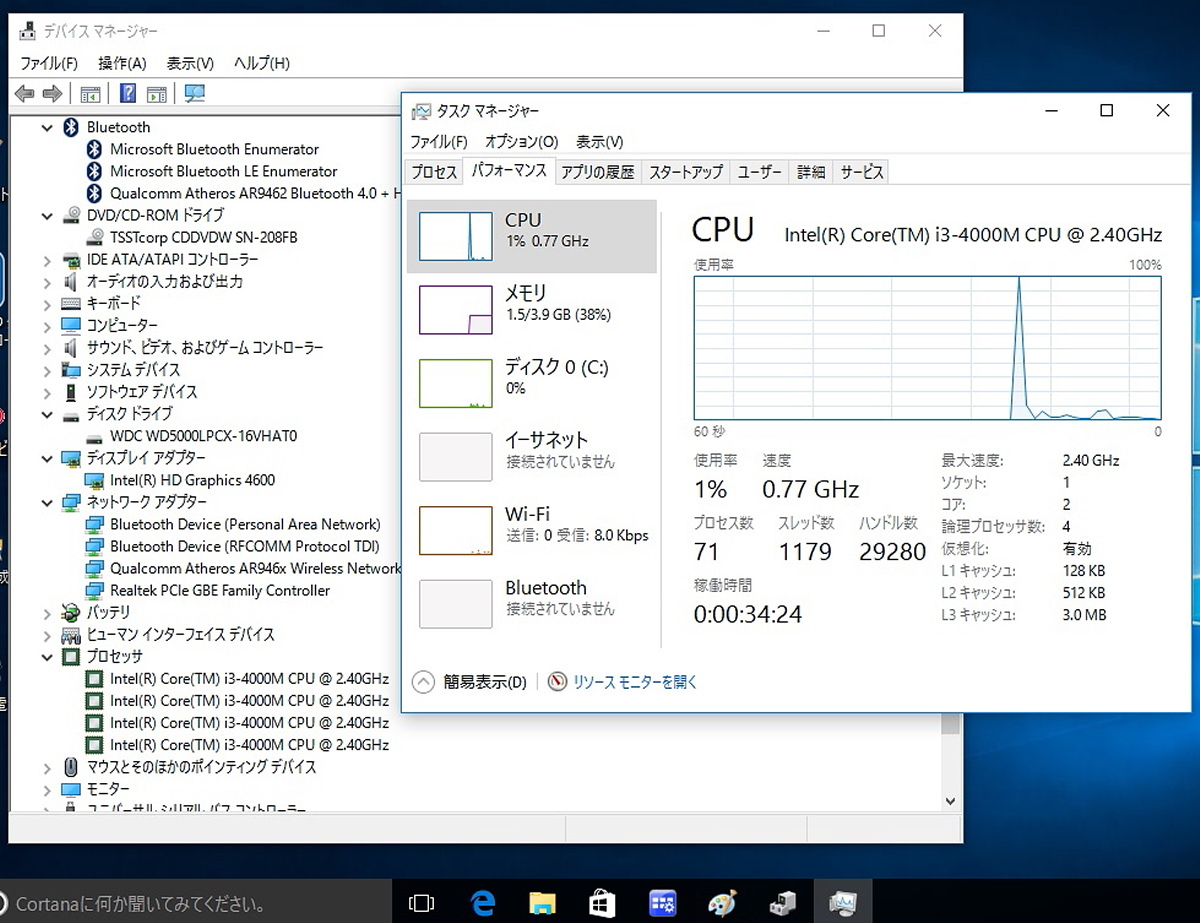This screenshot has height=923, width=1200.
Task: Expand the モニター category
Action: click(x=47, y=789)
